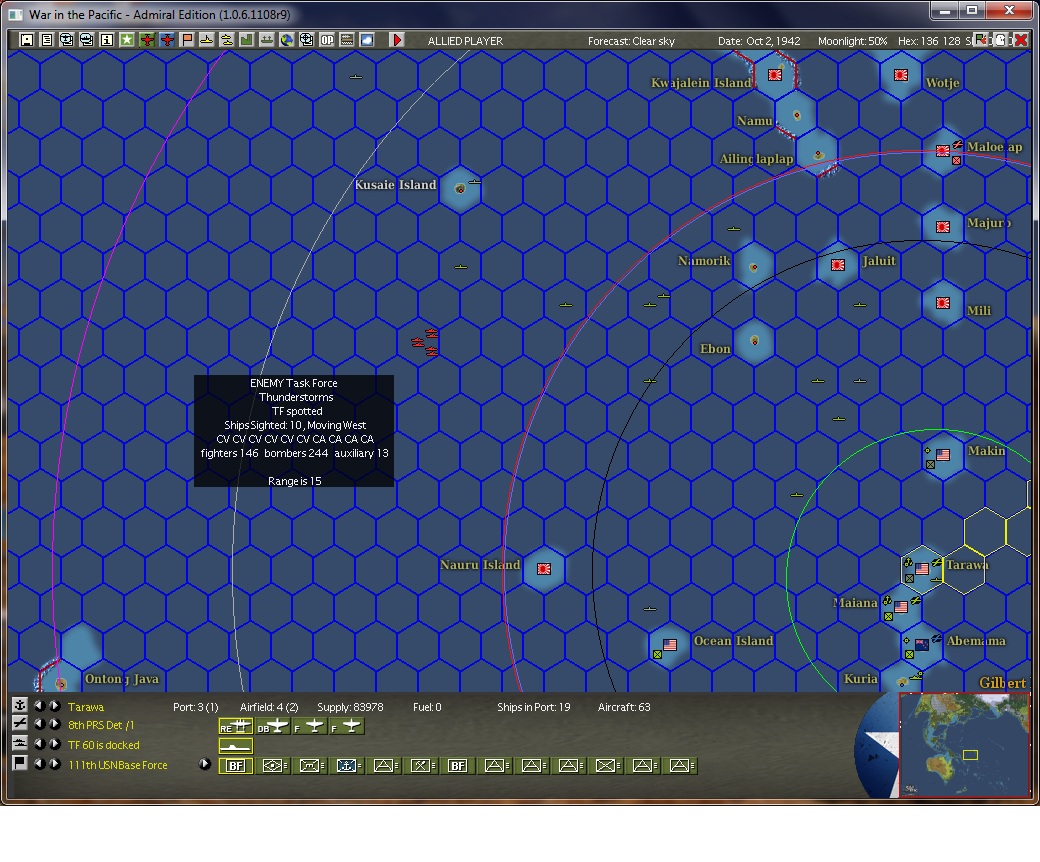Select the DB dive bomber unit icon
Screen dimensions: 1040x862
pyautogui.click(x=273, y=727)
